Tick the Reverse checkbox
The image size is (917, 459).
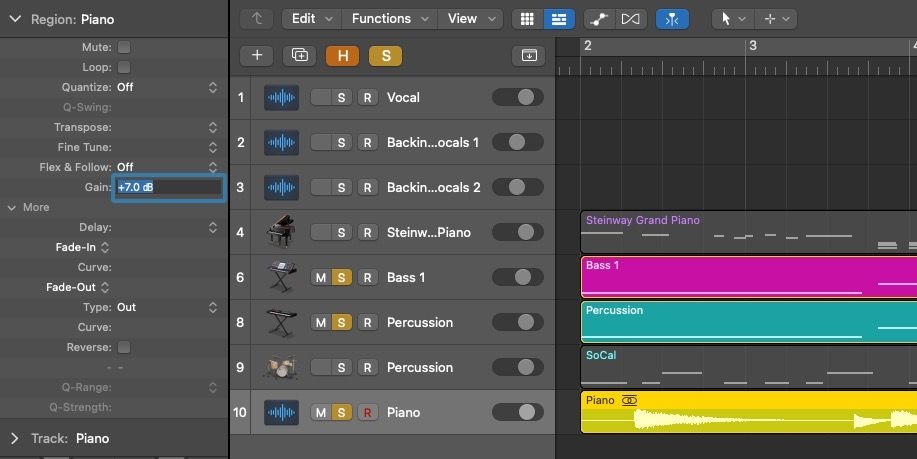124,347
